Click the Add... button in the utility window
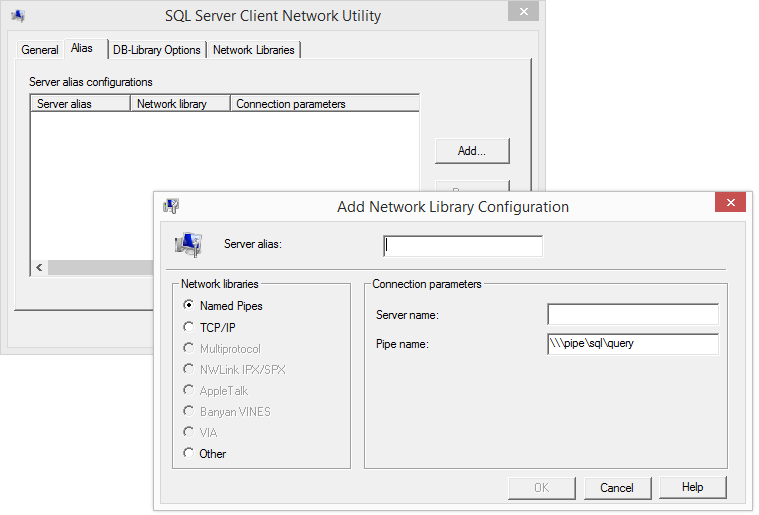Screen dimensions: 759x515 click(472, 151)
